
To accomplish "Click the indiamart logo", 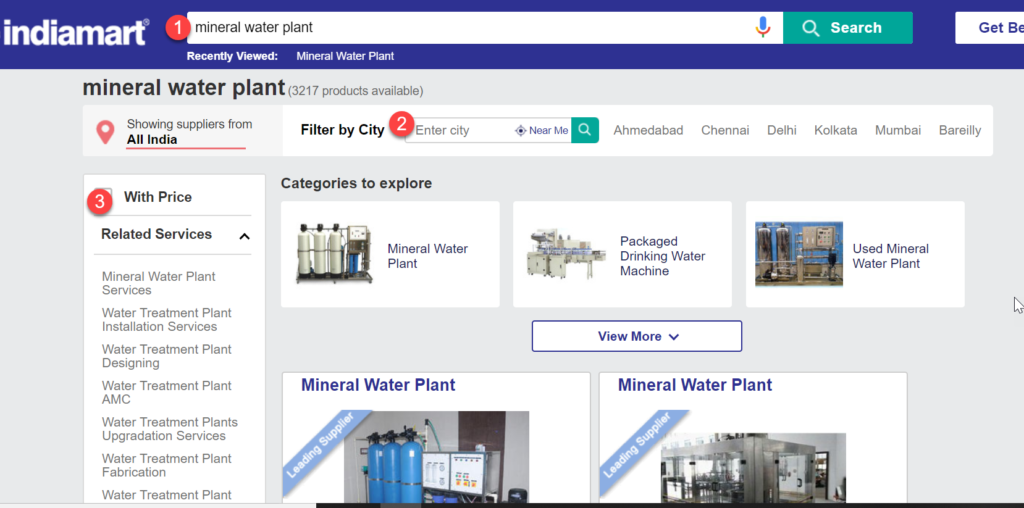I will pyautogui.click(x=74, y=32).
